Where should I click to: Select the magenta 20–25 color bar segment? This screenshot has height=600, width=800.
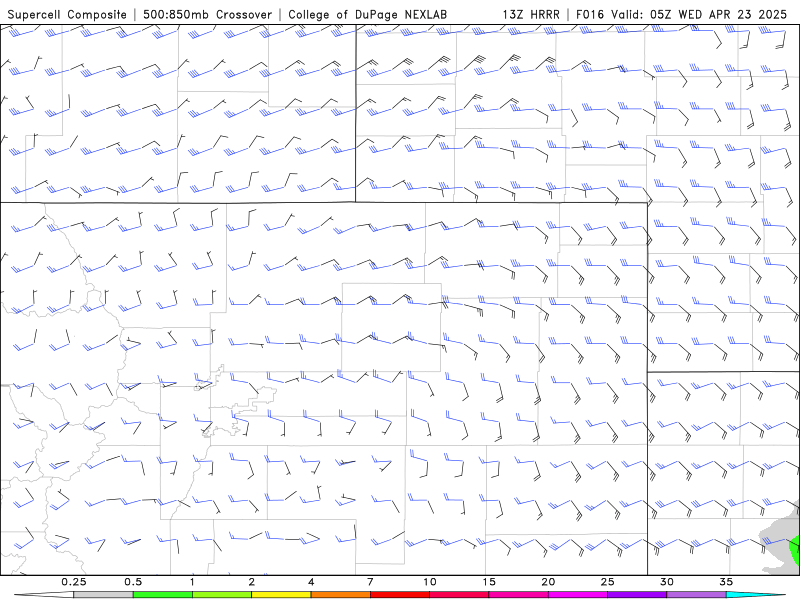578,595
